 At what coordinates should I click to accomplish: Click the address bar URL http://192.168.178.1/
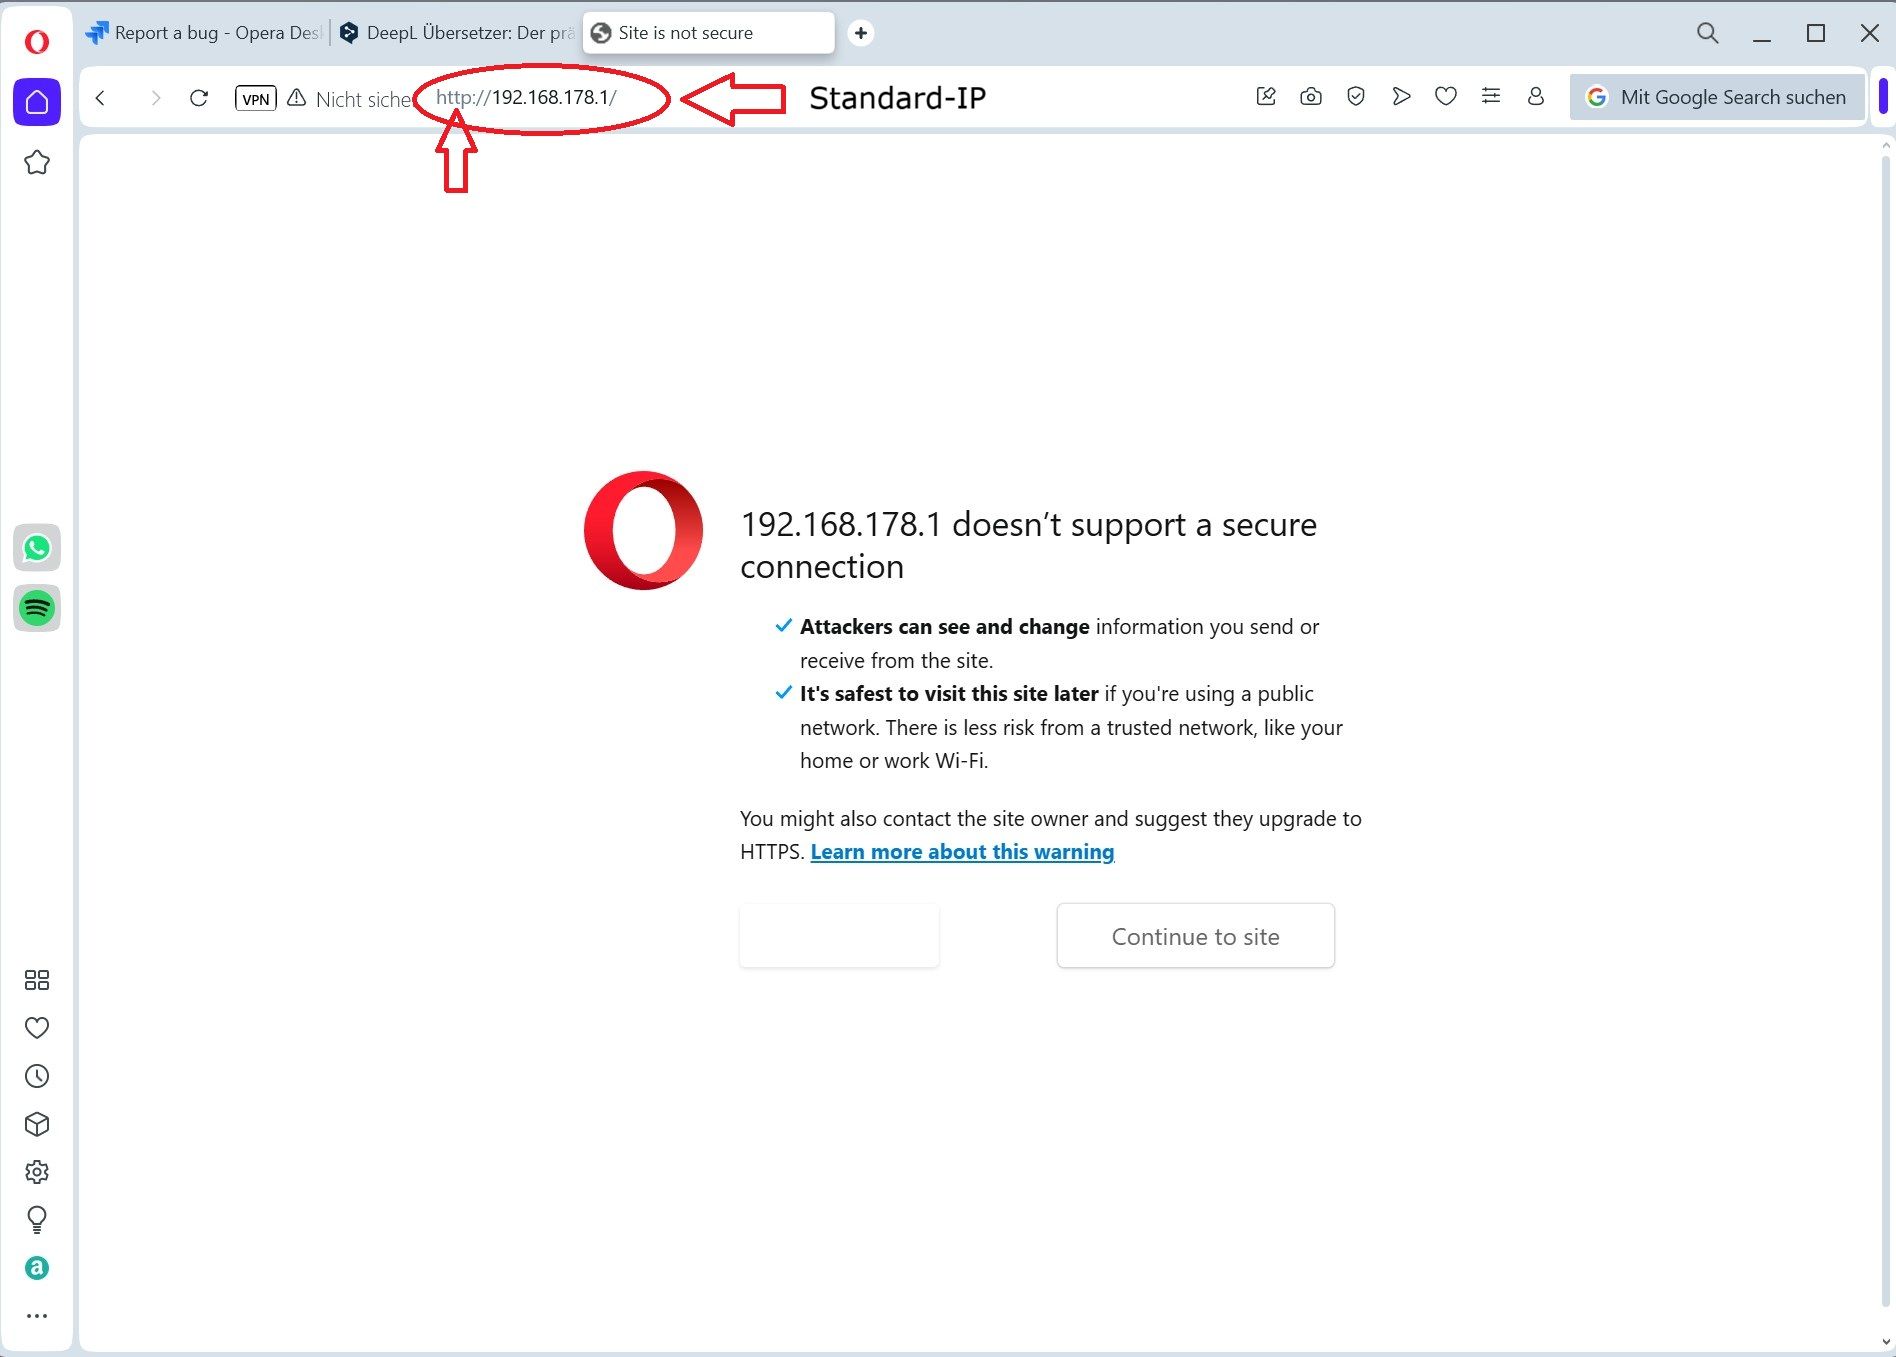527,97
